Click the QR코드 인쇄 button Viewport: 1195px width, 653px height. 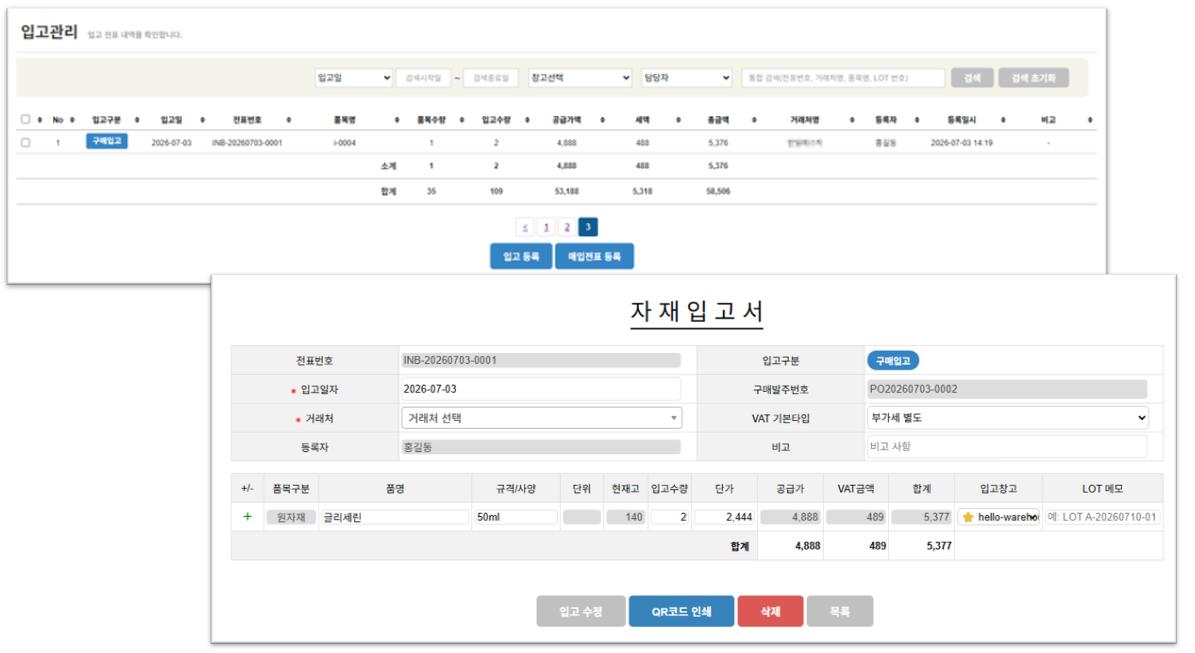tap(681, 611)
